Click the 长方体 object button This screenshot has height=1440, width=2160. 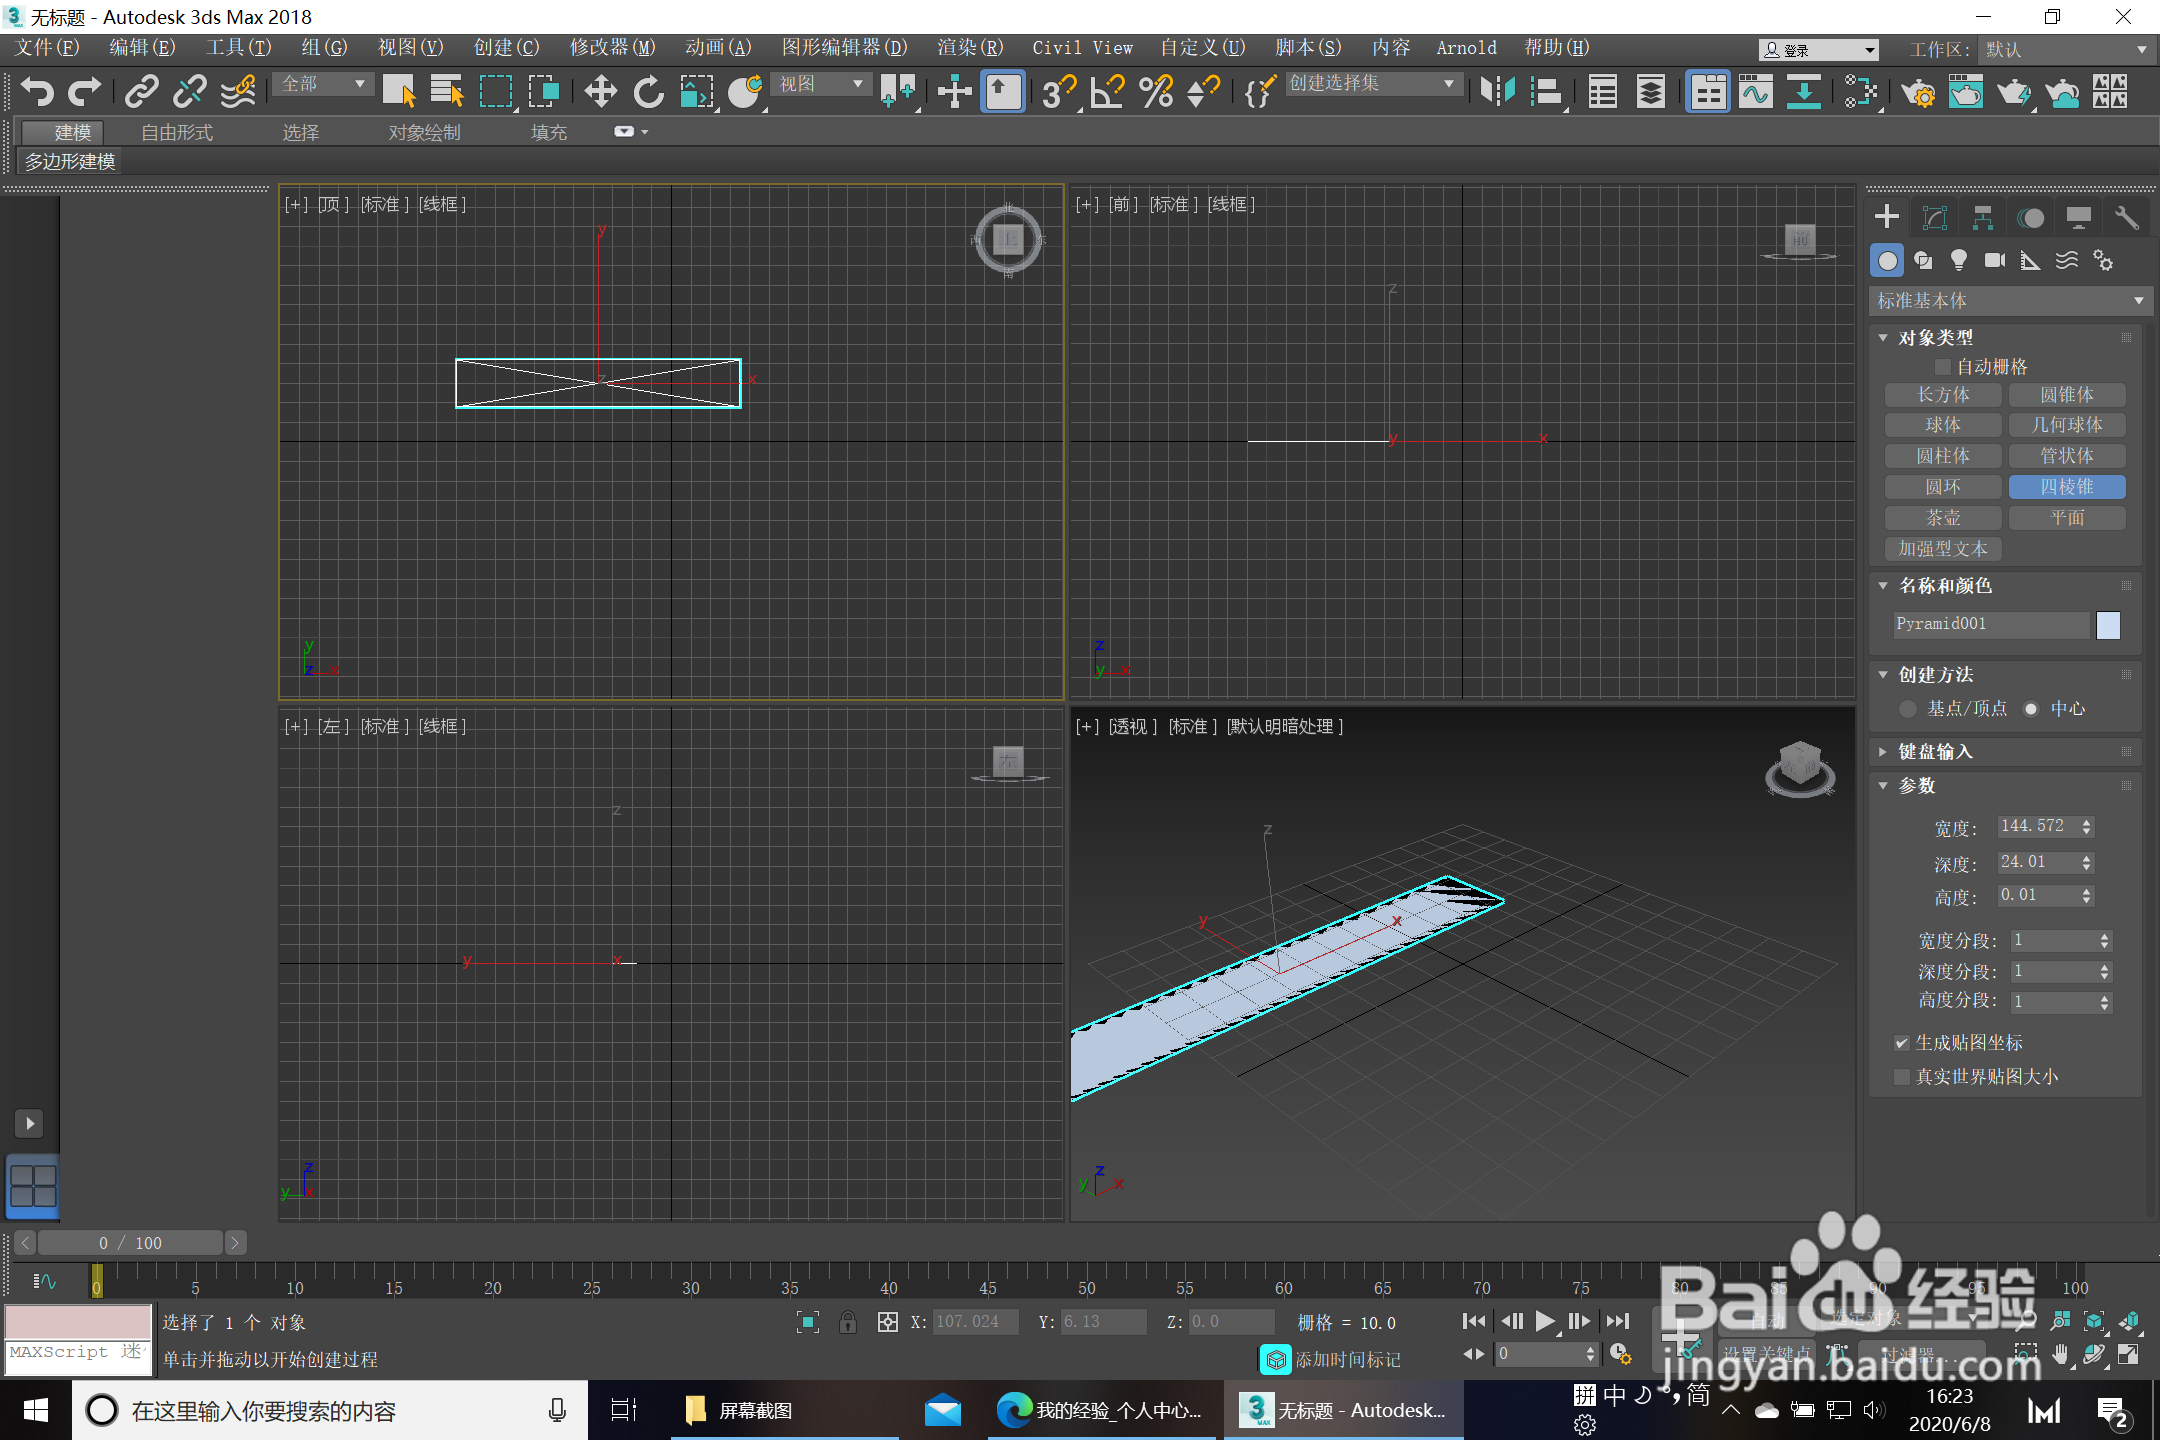(x=1942, y=395)
